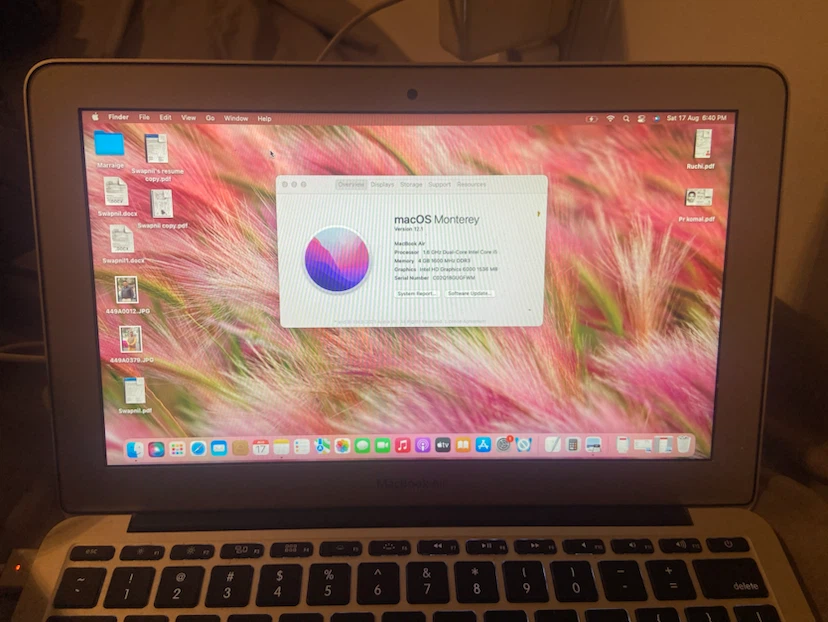
Task: Launch Maps from the Dock
Action: [322, 447]
